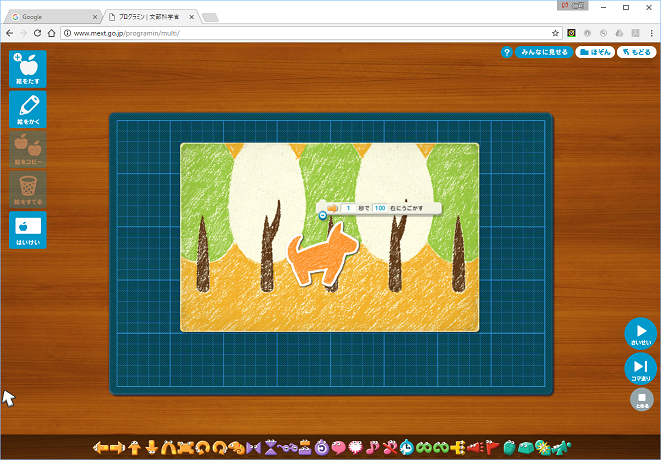Pick the orange up-arrow move block
This screenshot has width=661, height=460.
[x=134, y=447]
